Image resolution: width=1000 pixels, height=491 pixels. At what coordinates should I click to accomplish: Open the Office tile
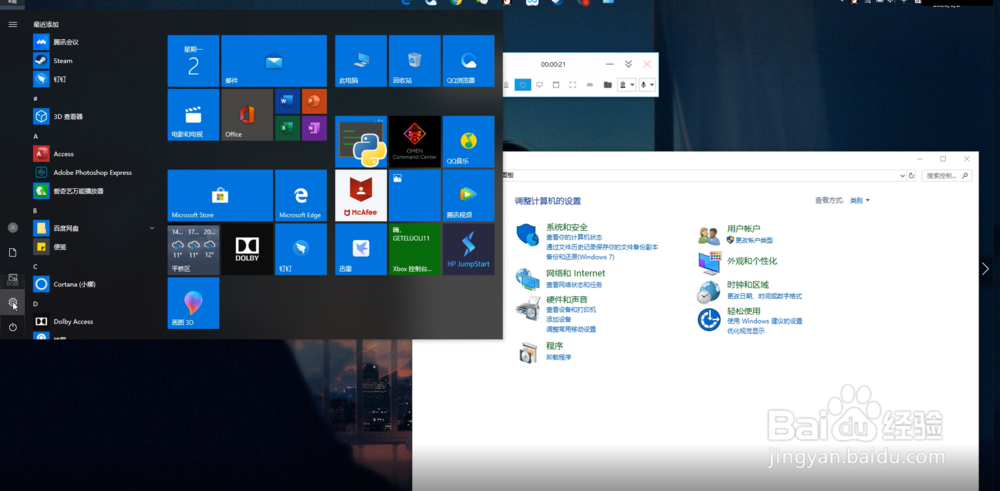click(x=247, y=115)
